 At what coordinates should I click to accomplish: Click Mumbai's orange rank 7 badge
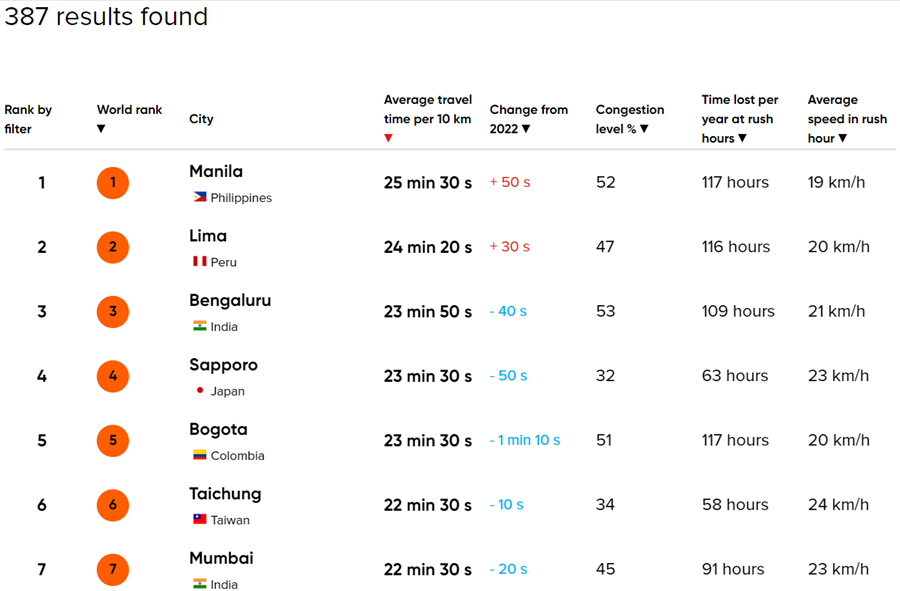tap(112, 569)
